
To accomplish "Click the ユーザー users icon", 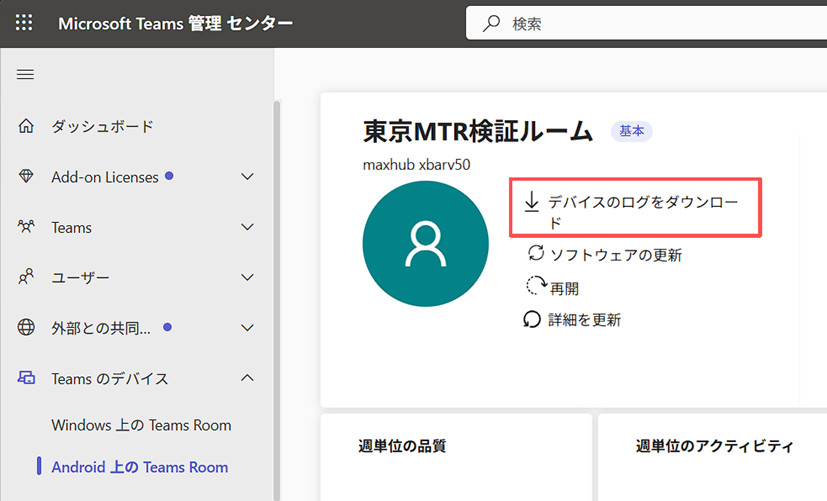I will coord(27,277).
